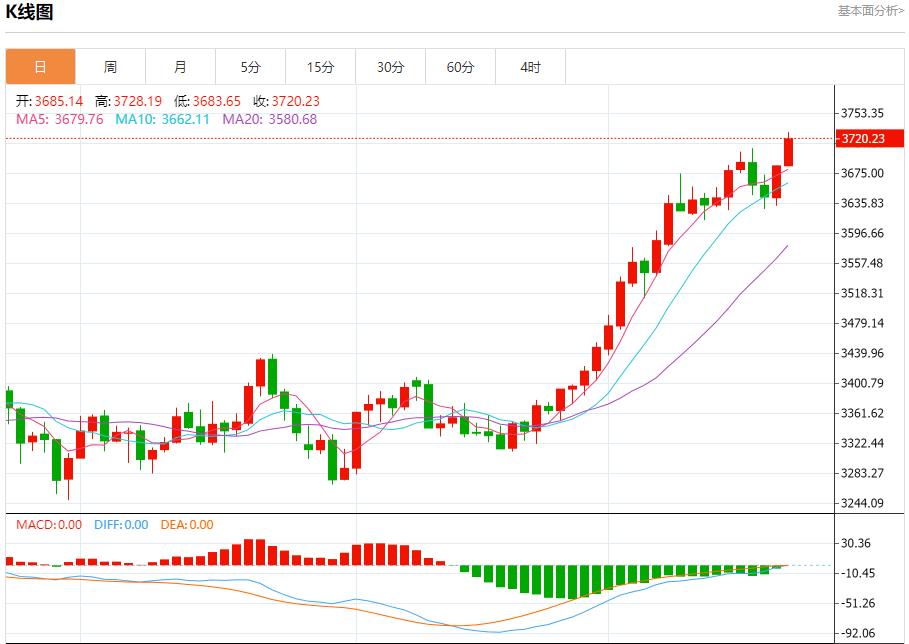This screenshot has height=644, width=909.
Task: Select the MA10: 3662.11 indicator label
Action: click(162, 119)
